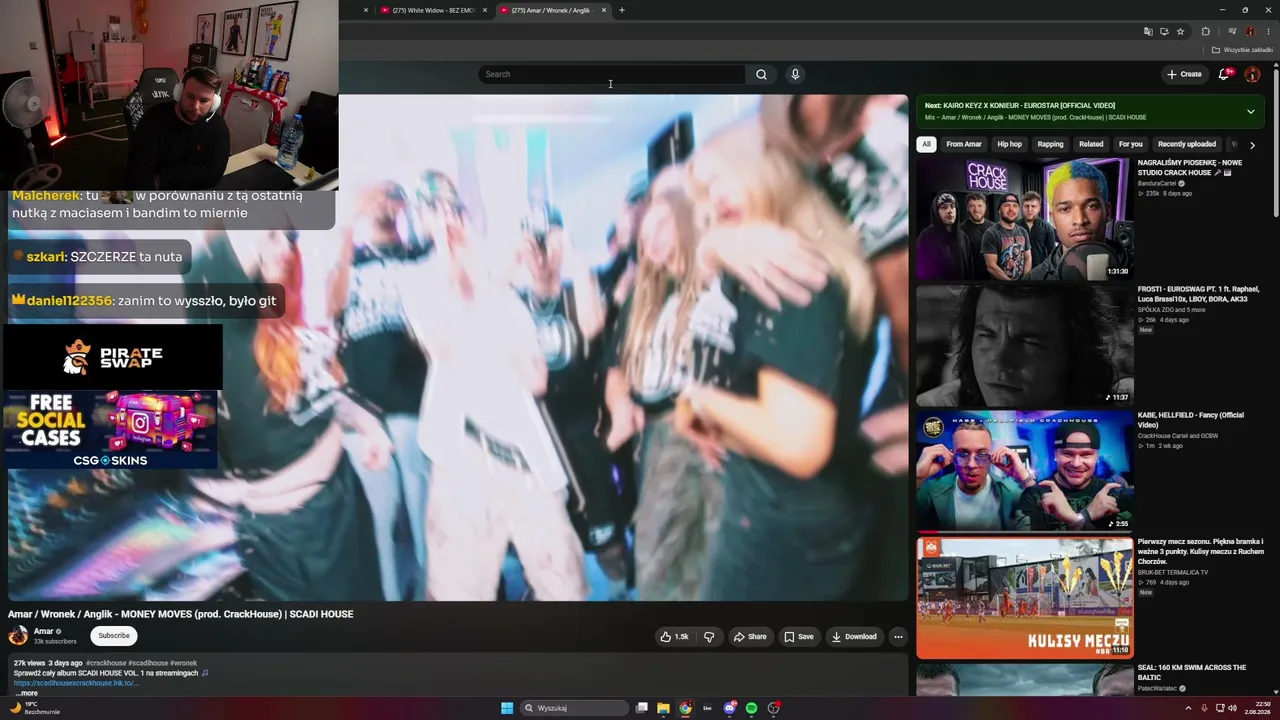Open the Chrome profile avatar
The height and width of the screenshot is (720, 1280).
click(x=1250, y=31)
